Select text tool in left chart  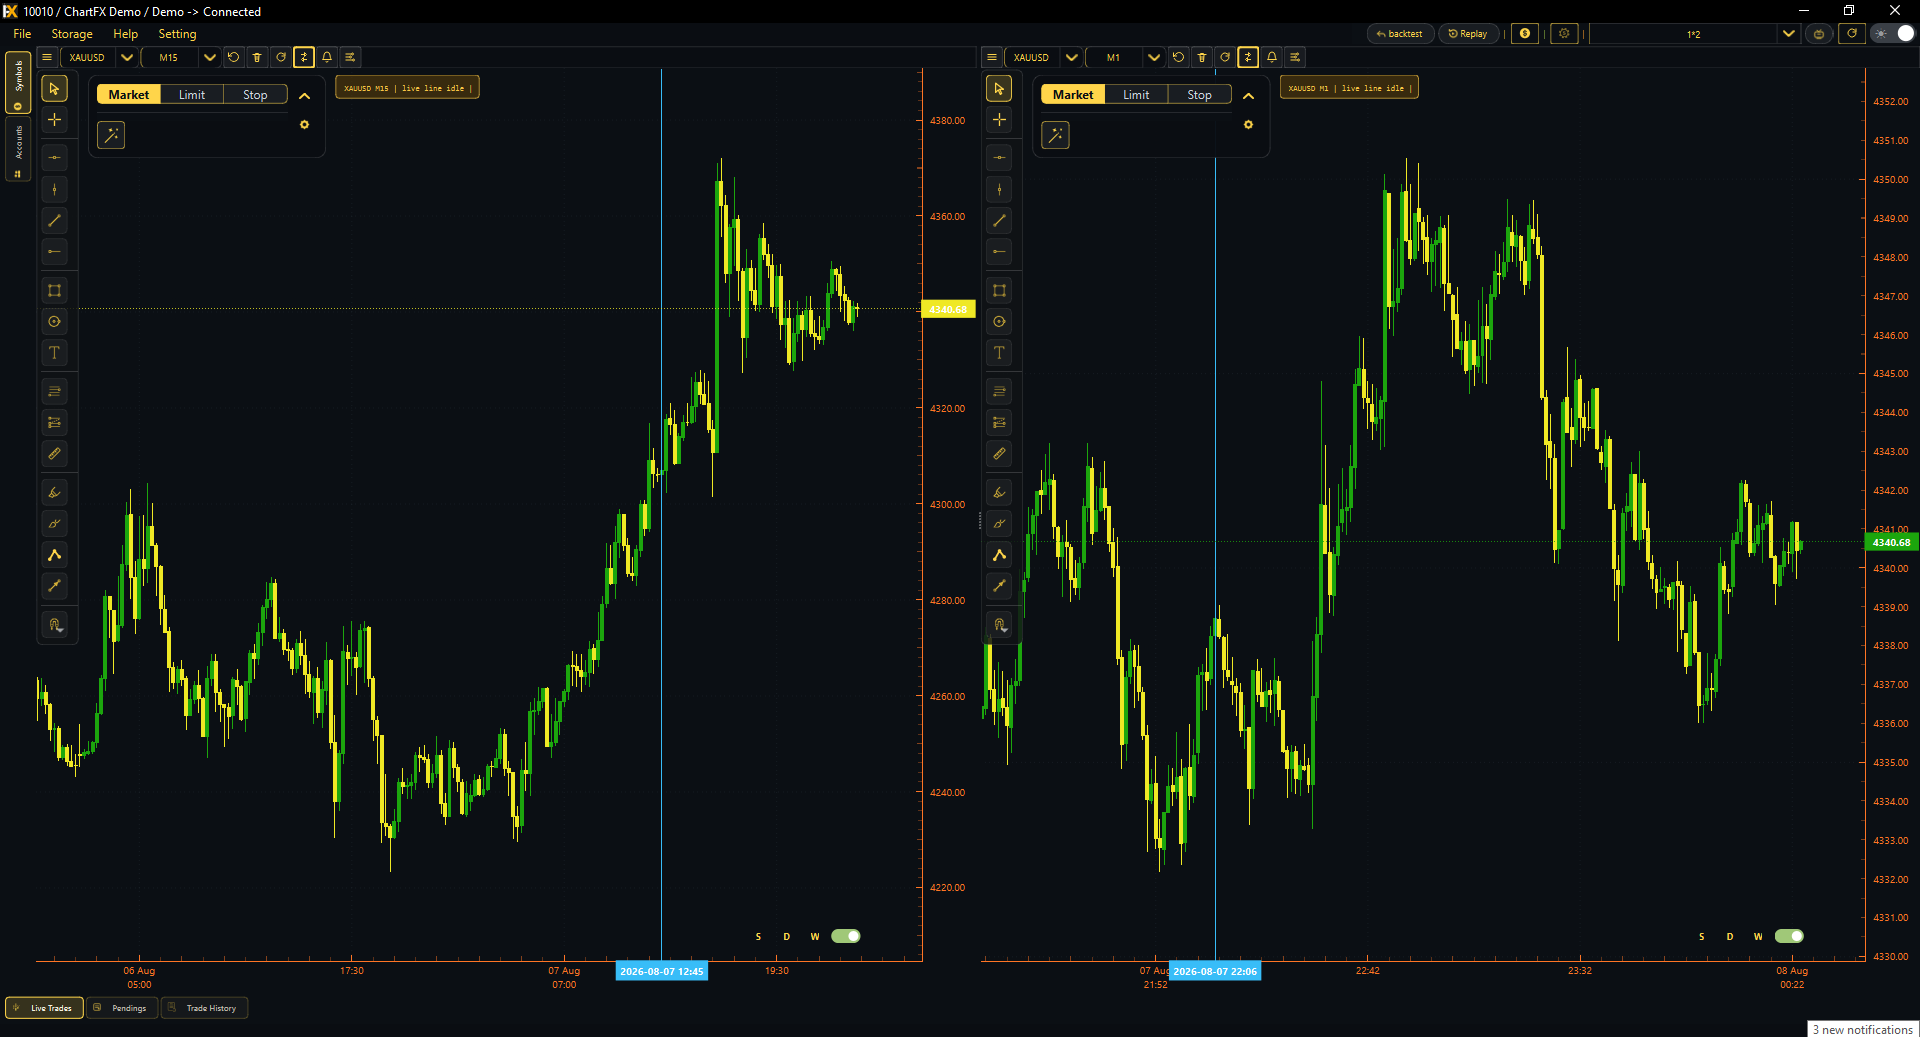[55, 353]
